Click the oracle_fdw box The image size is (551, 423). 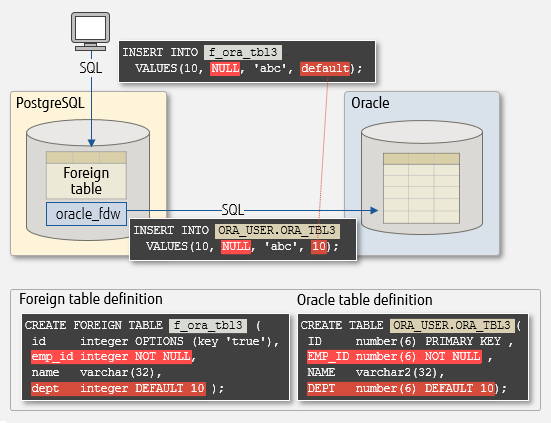point(86,214)
